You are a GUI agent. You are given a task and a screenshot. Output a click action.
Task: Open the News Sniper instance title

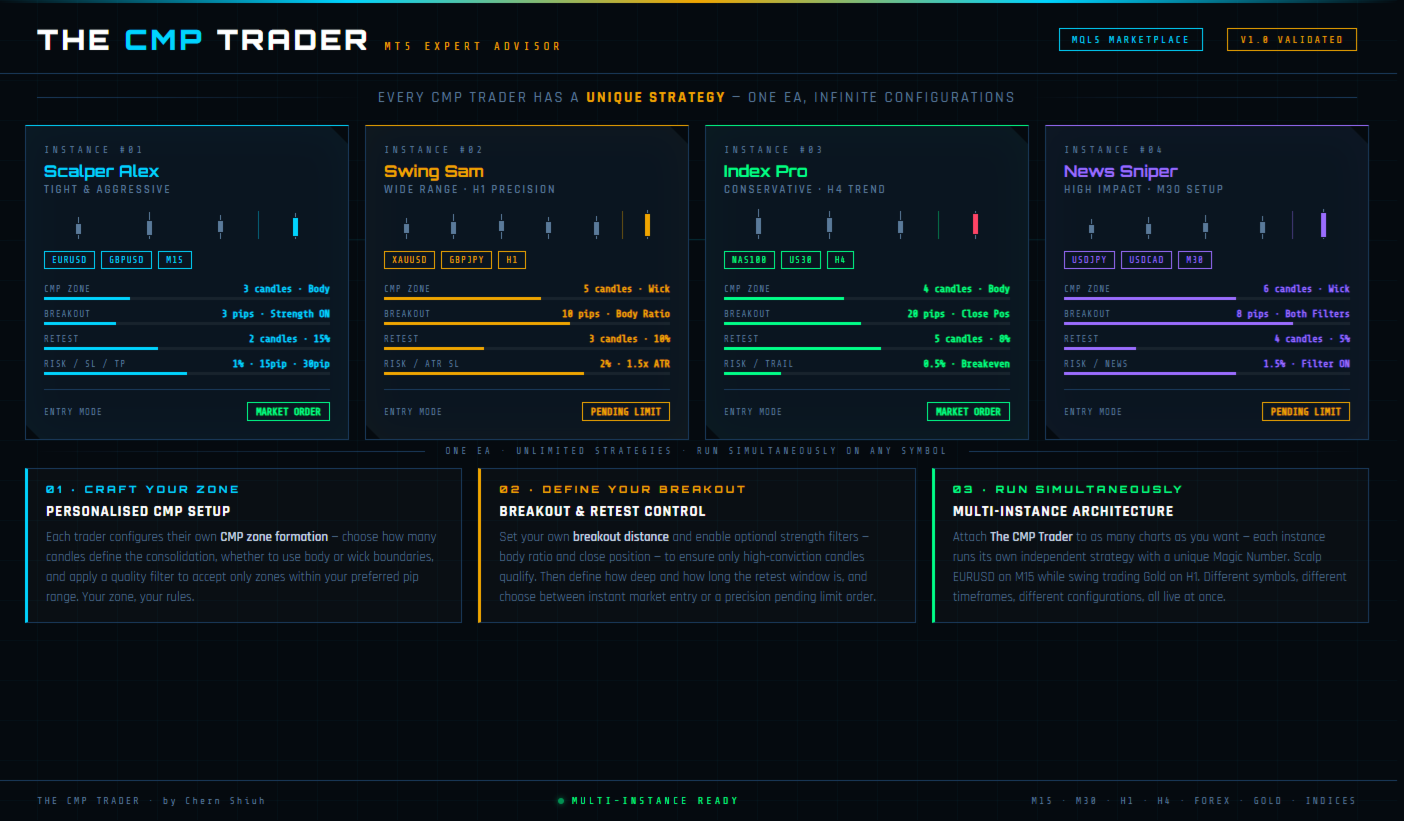click(x=1121, y=171)
